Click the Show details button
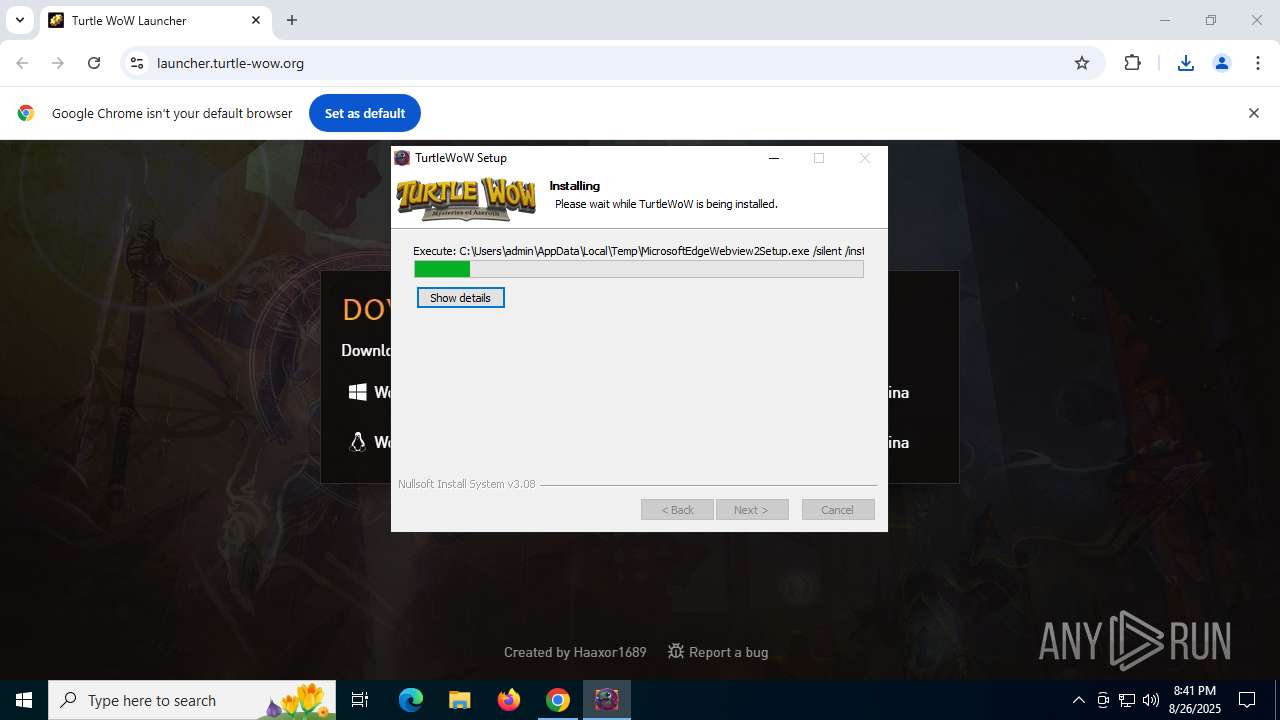 [461, 298]
